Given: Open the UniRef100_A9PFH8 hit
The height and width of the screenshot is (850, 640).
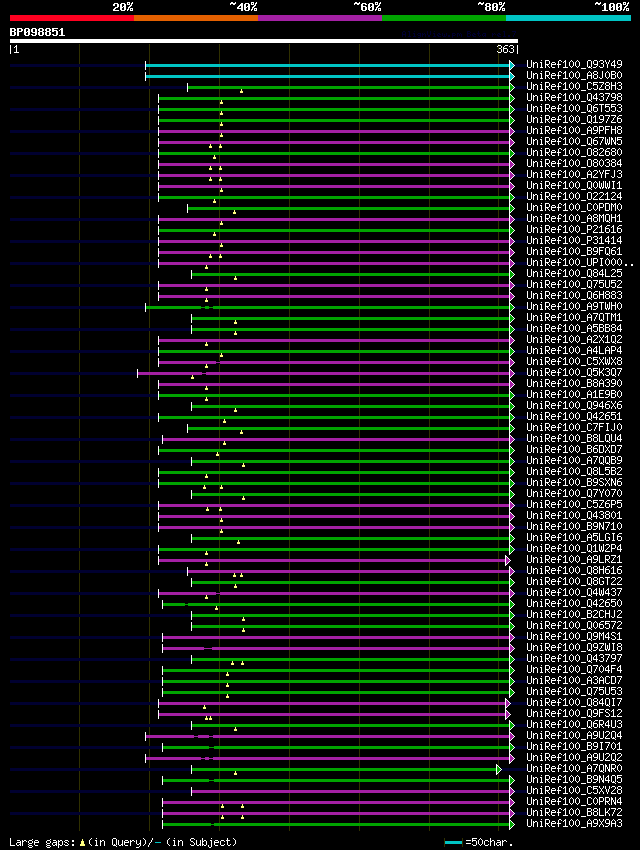Looking at the screenshot, I should [x=574, y=131].
